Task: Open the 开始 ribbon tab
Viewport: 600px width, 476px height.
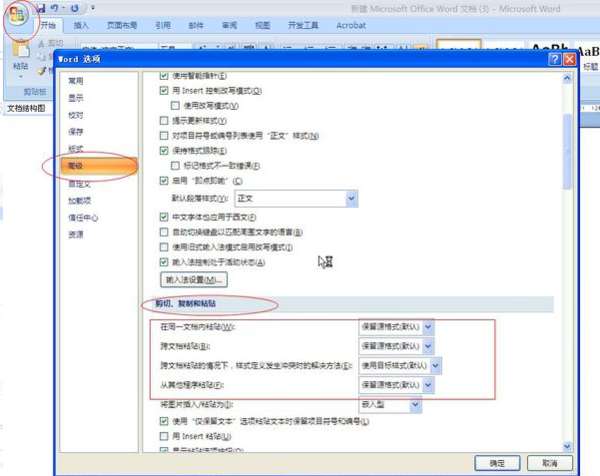Action: pos(48,26)
